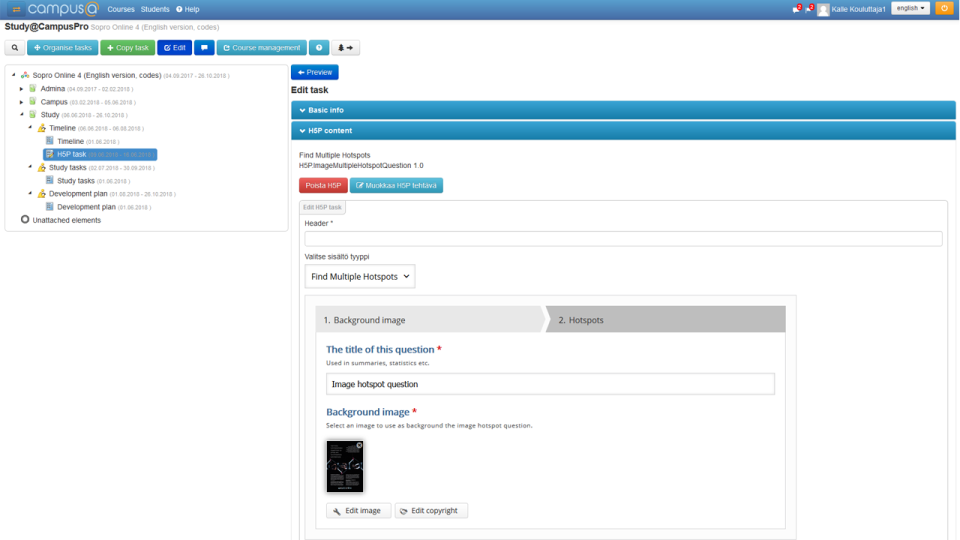Viewport: 960px width, 540px height.
Task: Collapse the Study tree node
Action: coord(21,114)
